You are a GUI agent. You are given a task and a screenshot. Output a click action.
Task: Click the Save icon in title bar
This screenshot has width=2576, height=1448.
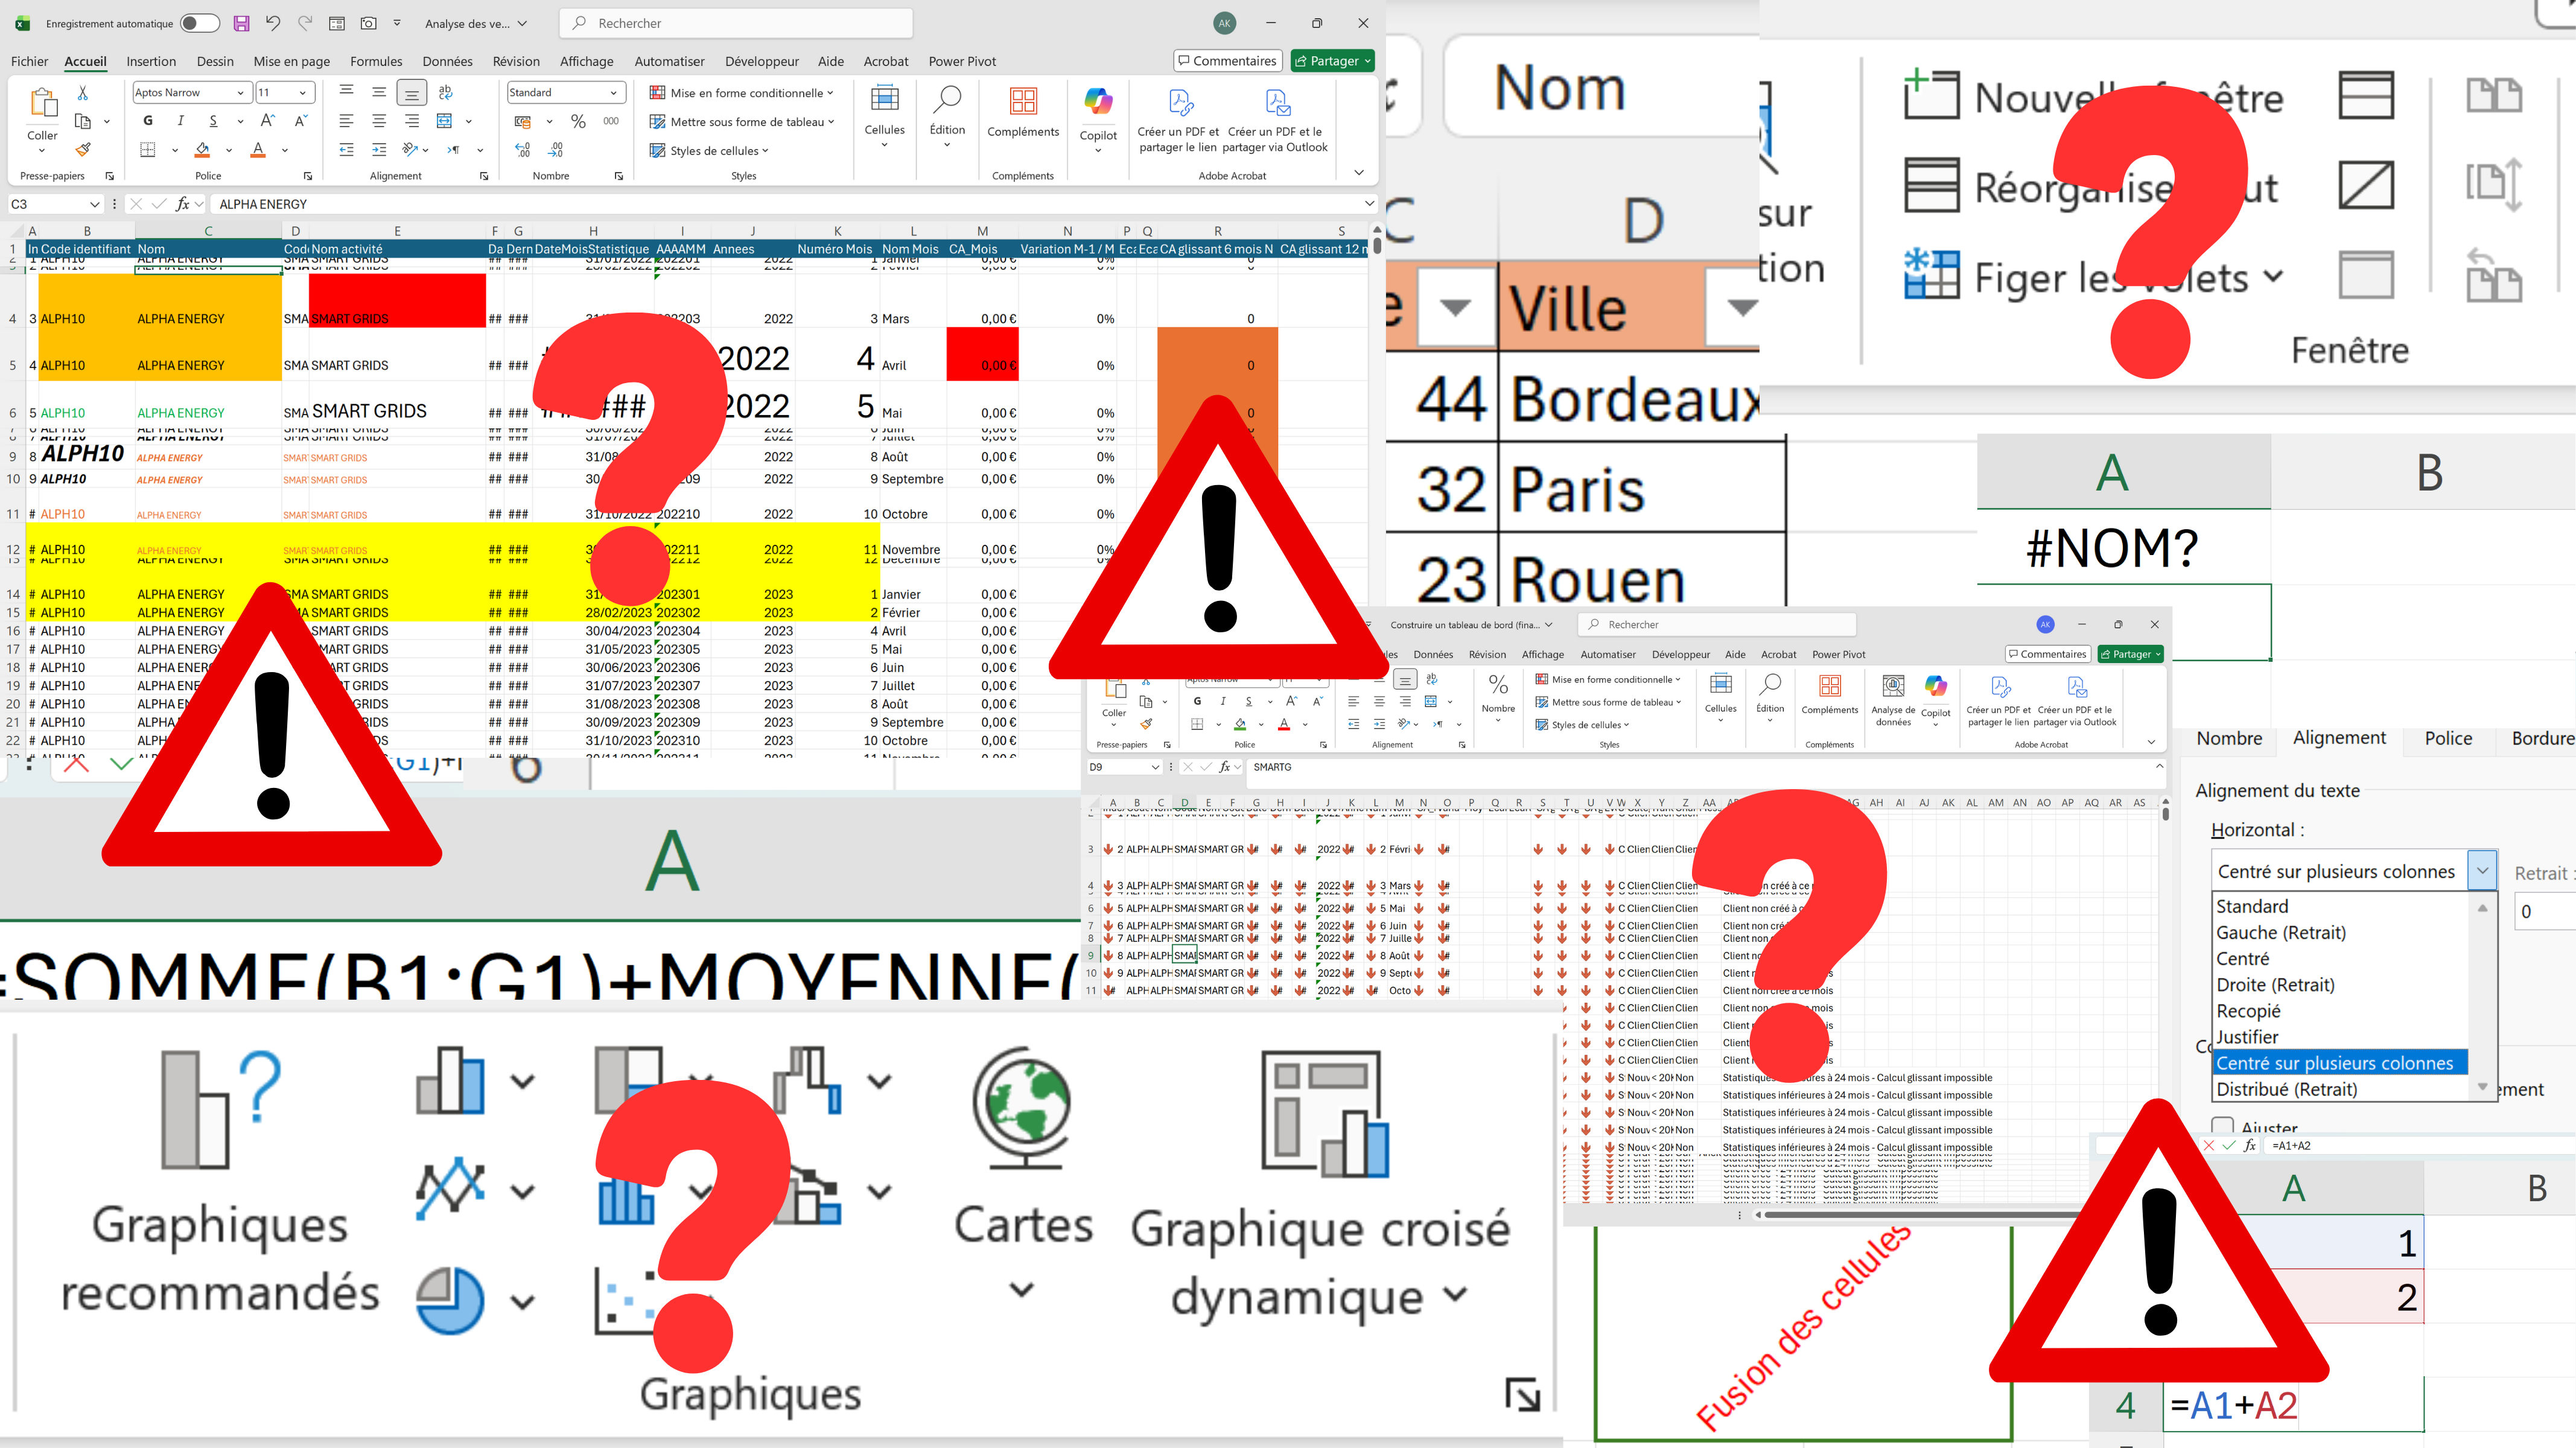tap(241, 23)
